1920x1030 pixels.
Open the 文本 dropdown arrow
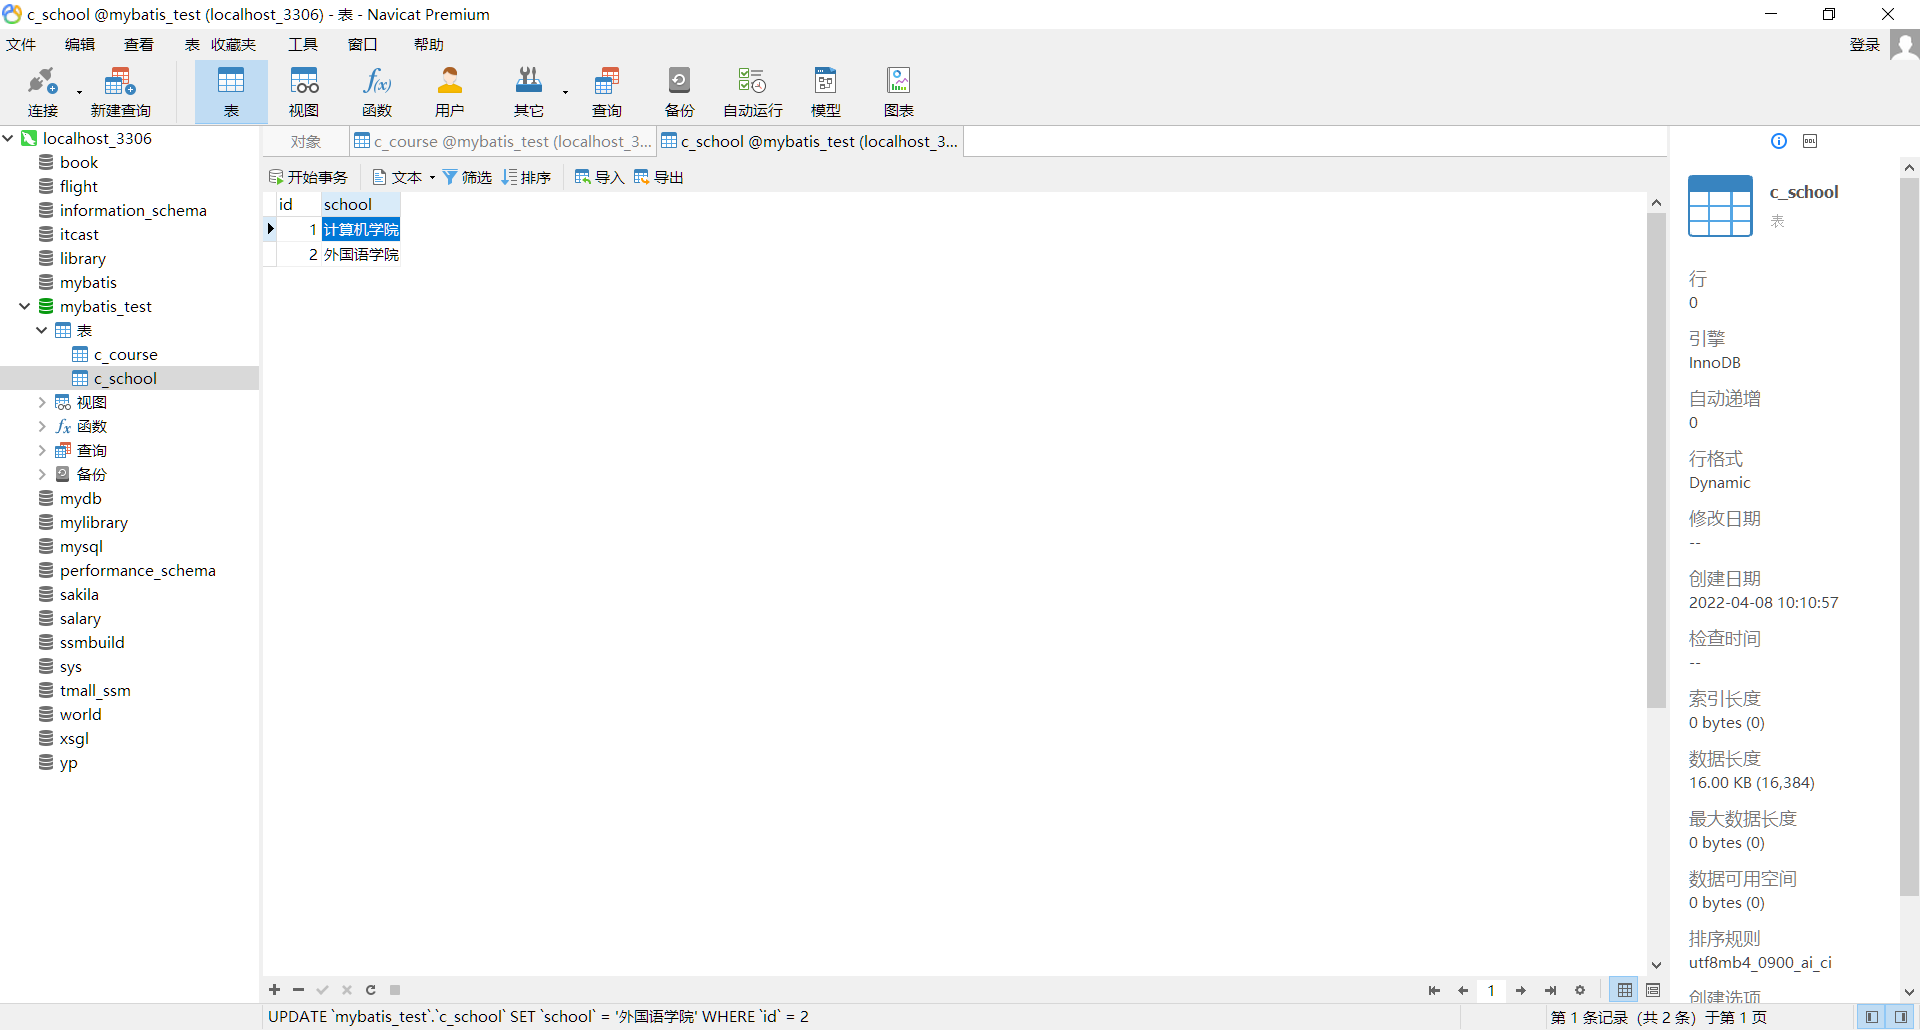point(432,178)
